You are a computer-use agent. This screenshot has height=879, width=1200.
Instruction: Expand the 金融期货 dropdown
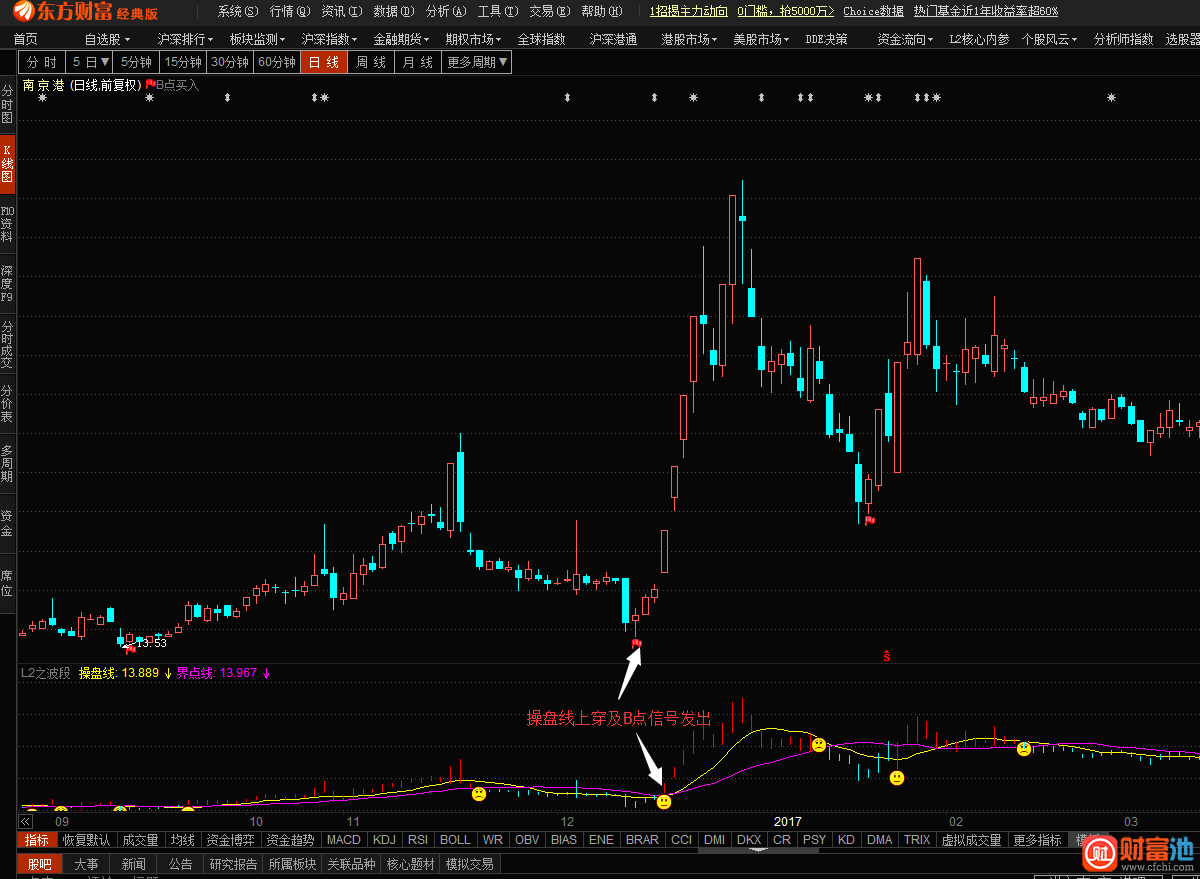click(402, 39)
